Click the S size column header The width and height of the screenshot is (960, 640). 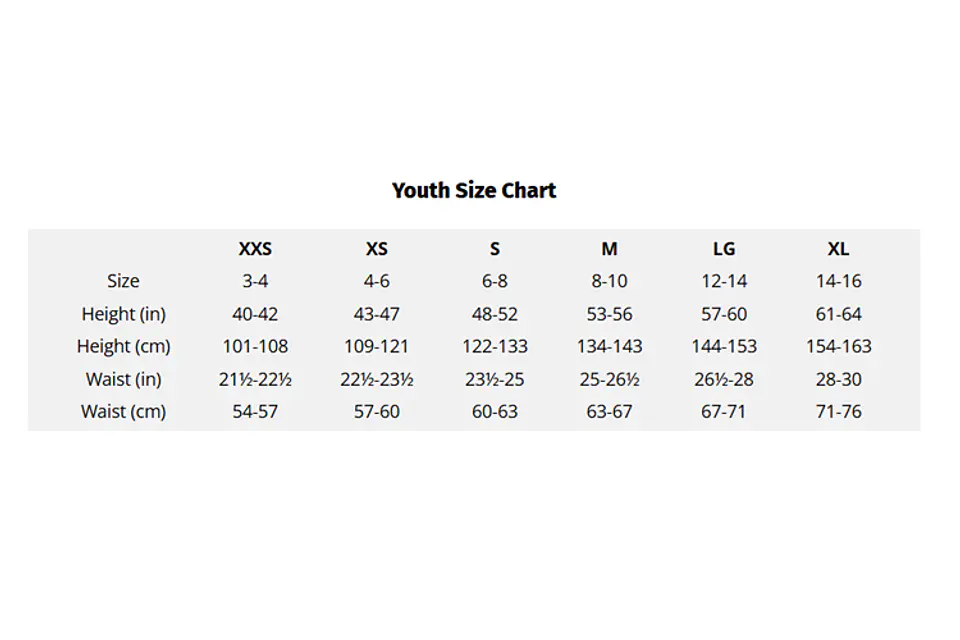[x=495, y=249]
